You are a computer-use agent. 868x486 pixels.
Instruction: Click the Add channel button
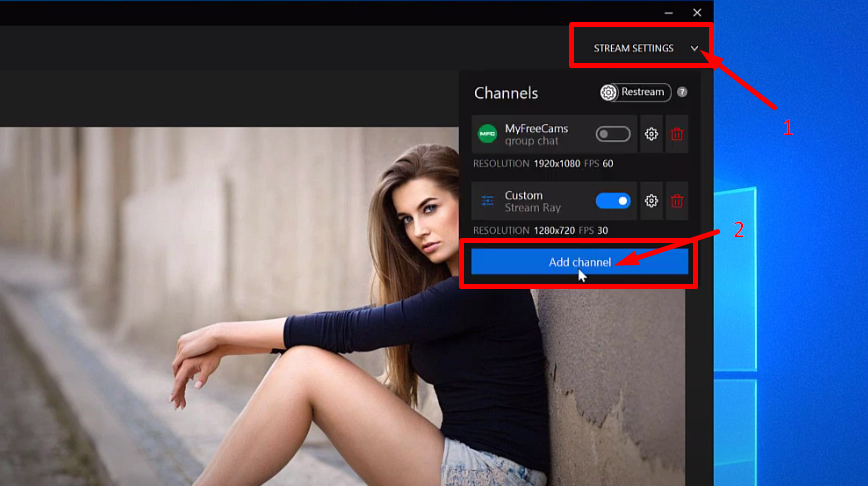pos(580,262)
